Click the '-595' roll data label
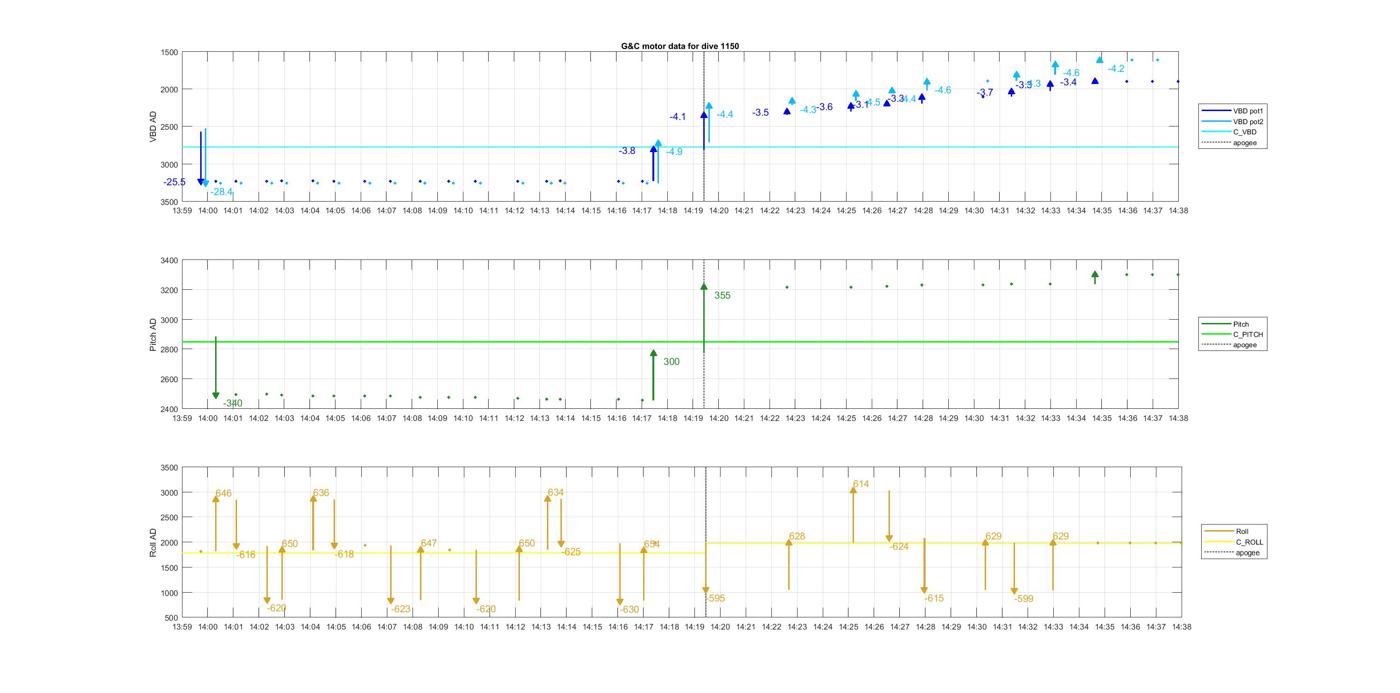The image size is (1400, 693). 715,599
